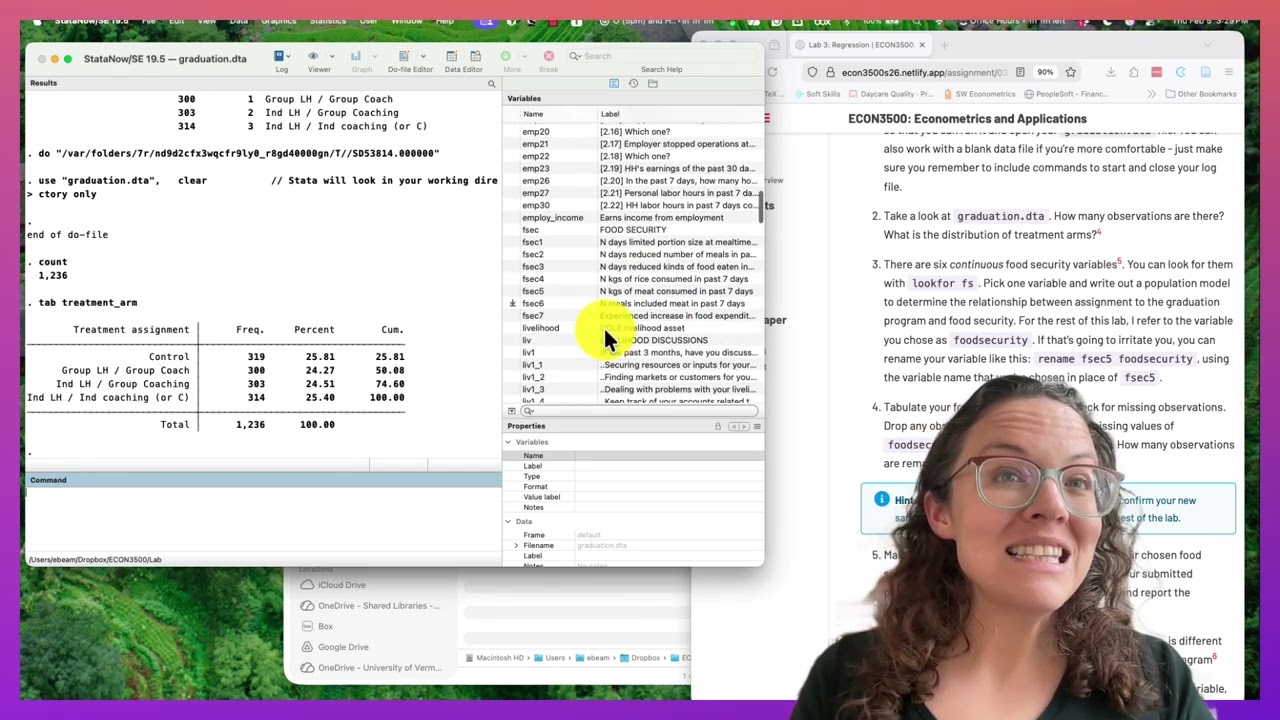Screen dimensions: 1280x720
Task: Expand the Filename row in Properties
Action: [x=516, y=546]
